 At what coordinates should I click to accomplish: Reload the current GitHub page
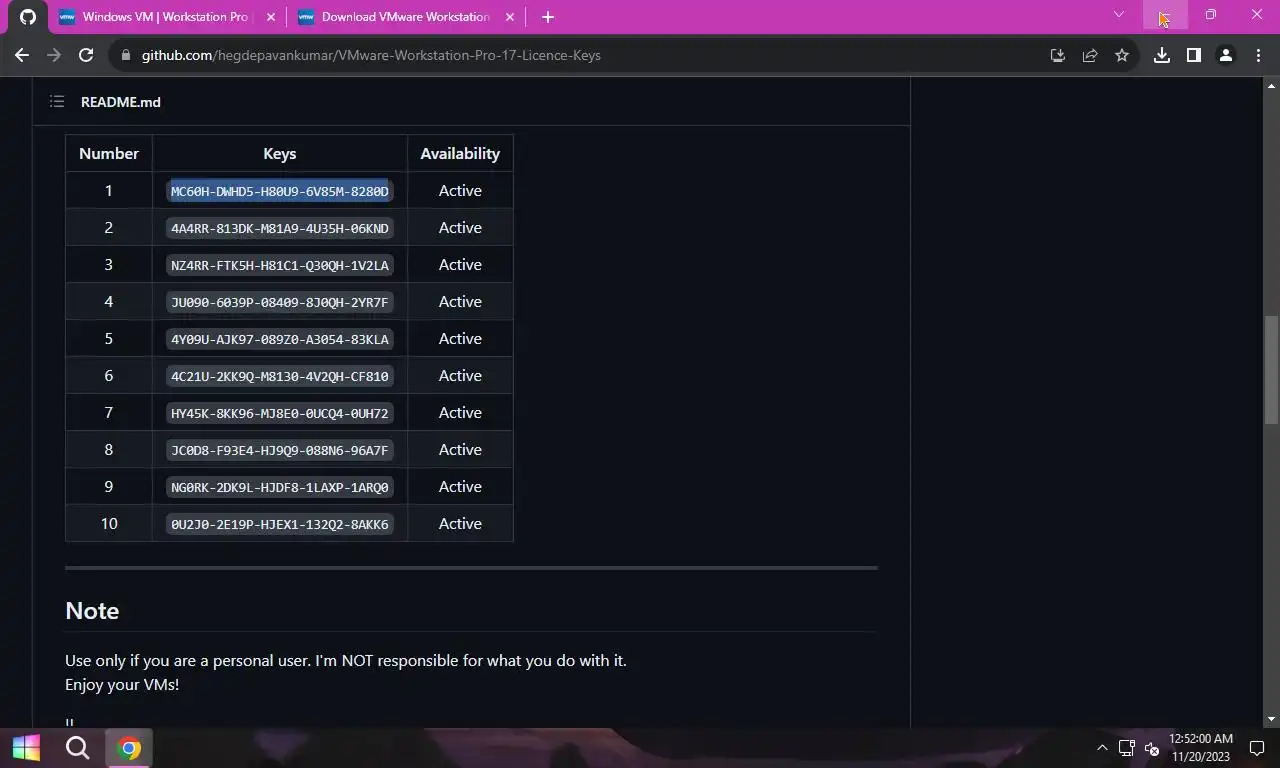[x=86, y=55]
